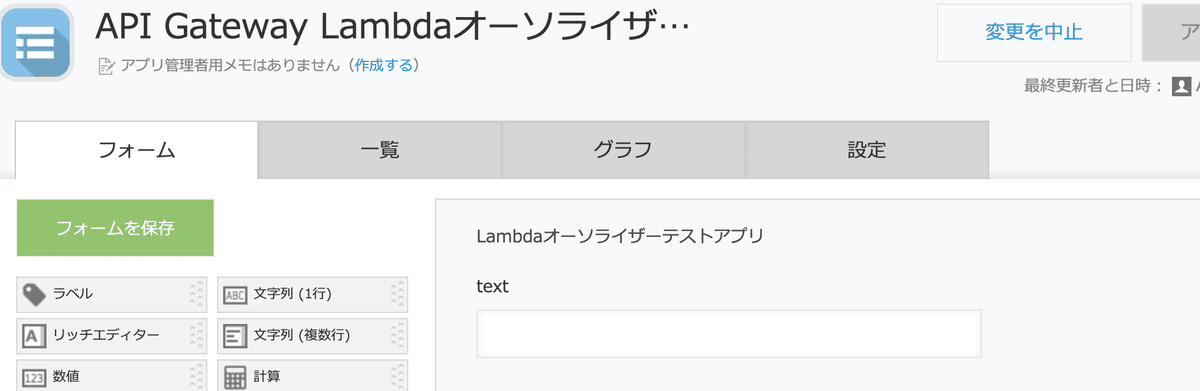Image resolution: width=1200 pixels, height=391 pixels.
Task: Click the app list icon beside the title
Action: tap(38, 42)
